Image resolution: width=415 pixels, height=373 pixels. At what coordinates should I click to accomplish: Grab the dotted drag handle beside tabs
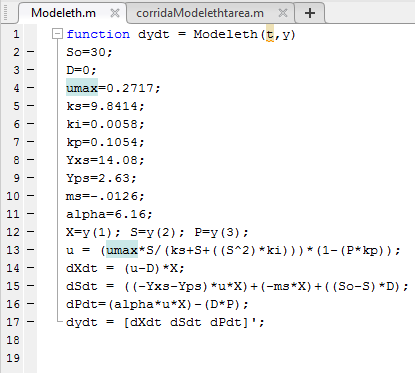5,13
